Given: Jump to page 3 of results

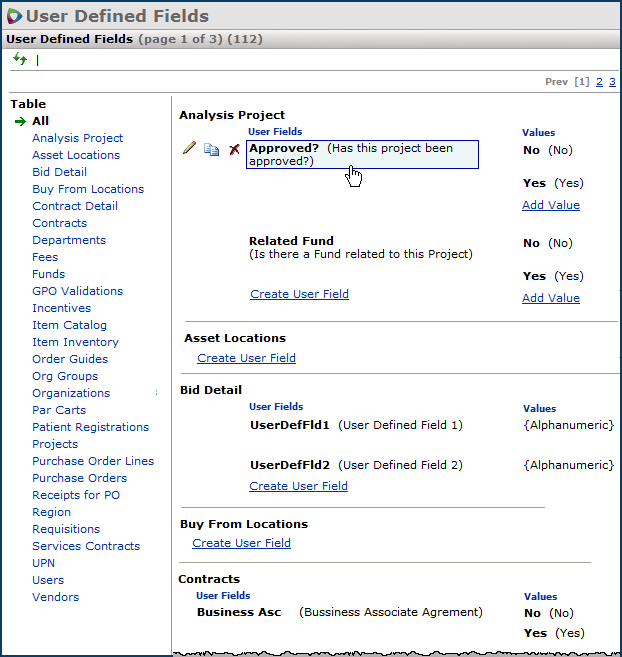Looking at the screenshot, I should 612,82.
